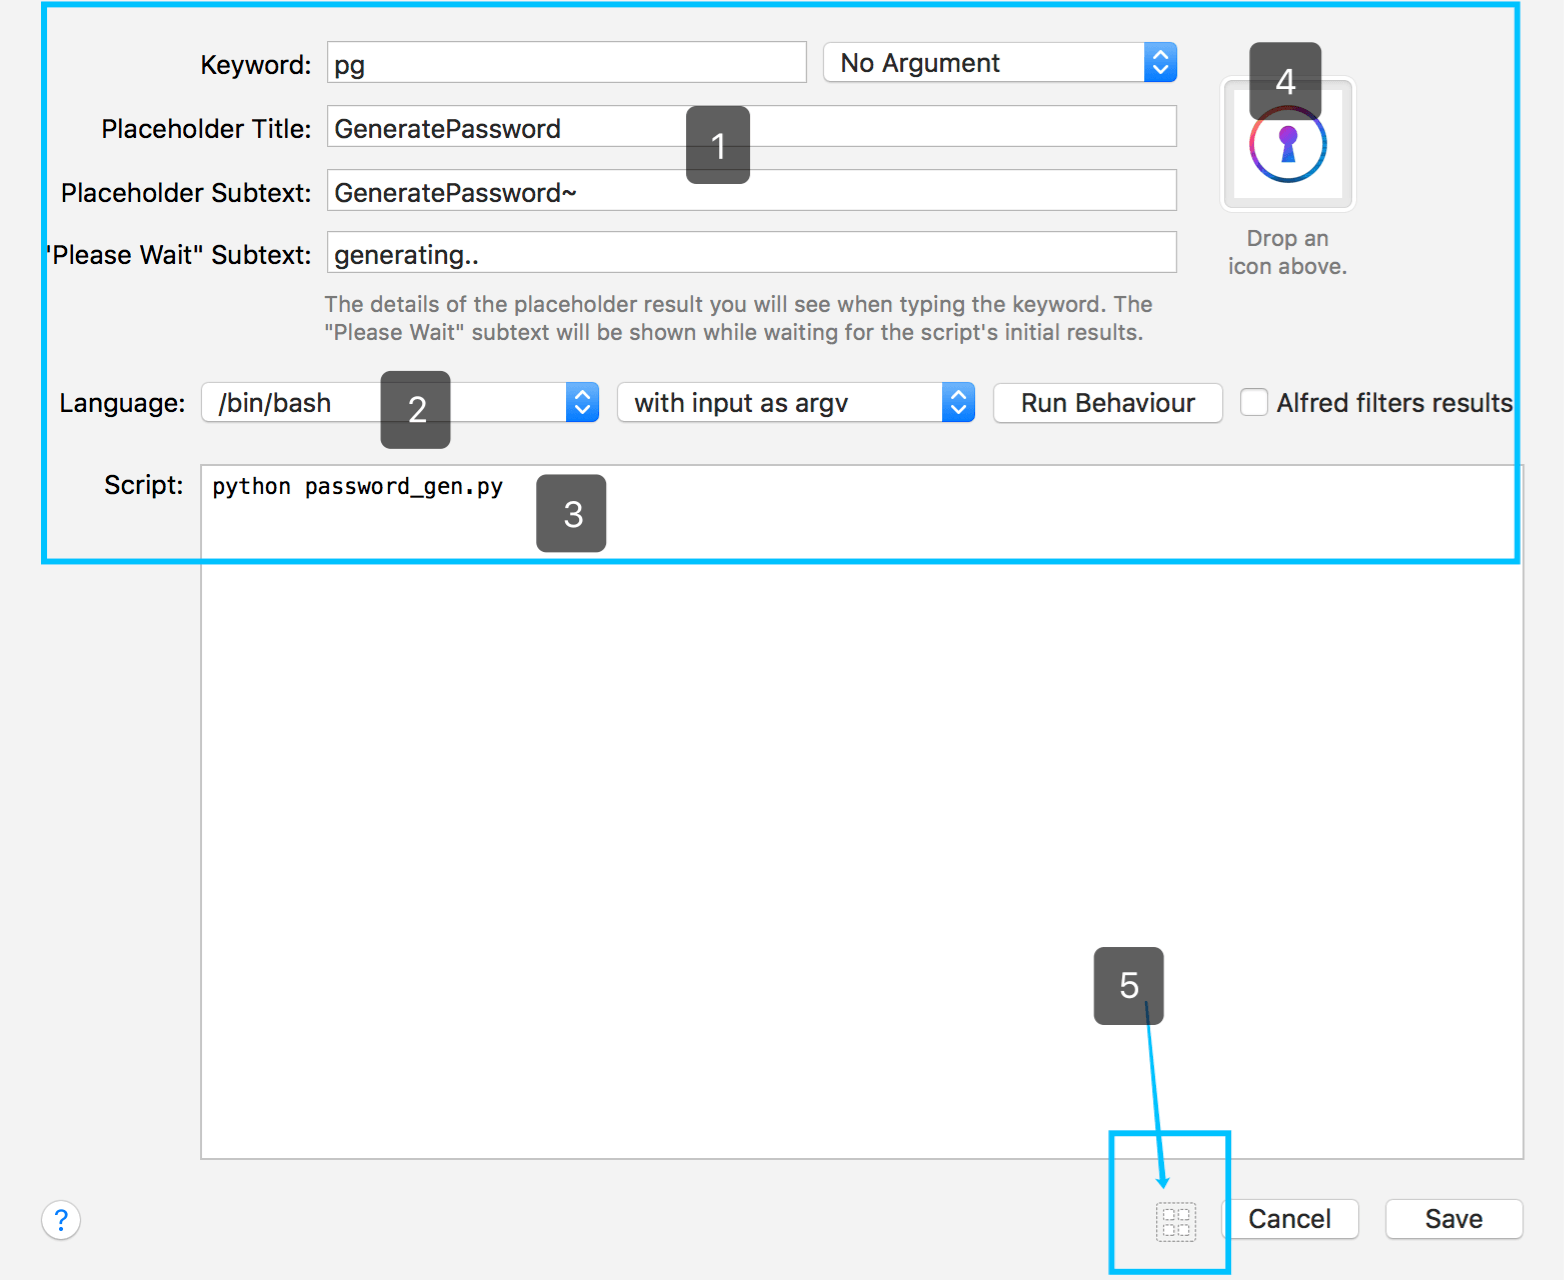
Task: Click the Cancel button
Action: (x=1290, y=1219)
